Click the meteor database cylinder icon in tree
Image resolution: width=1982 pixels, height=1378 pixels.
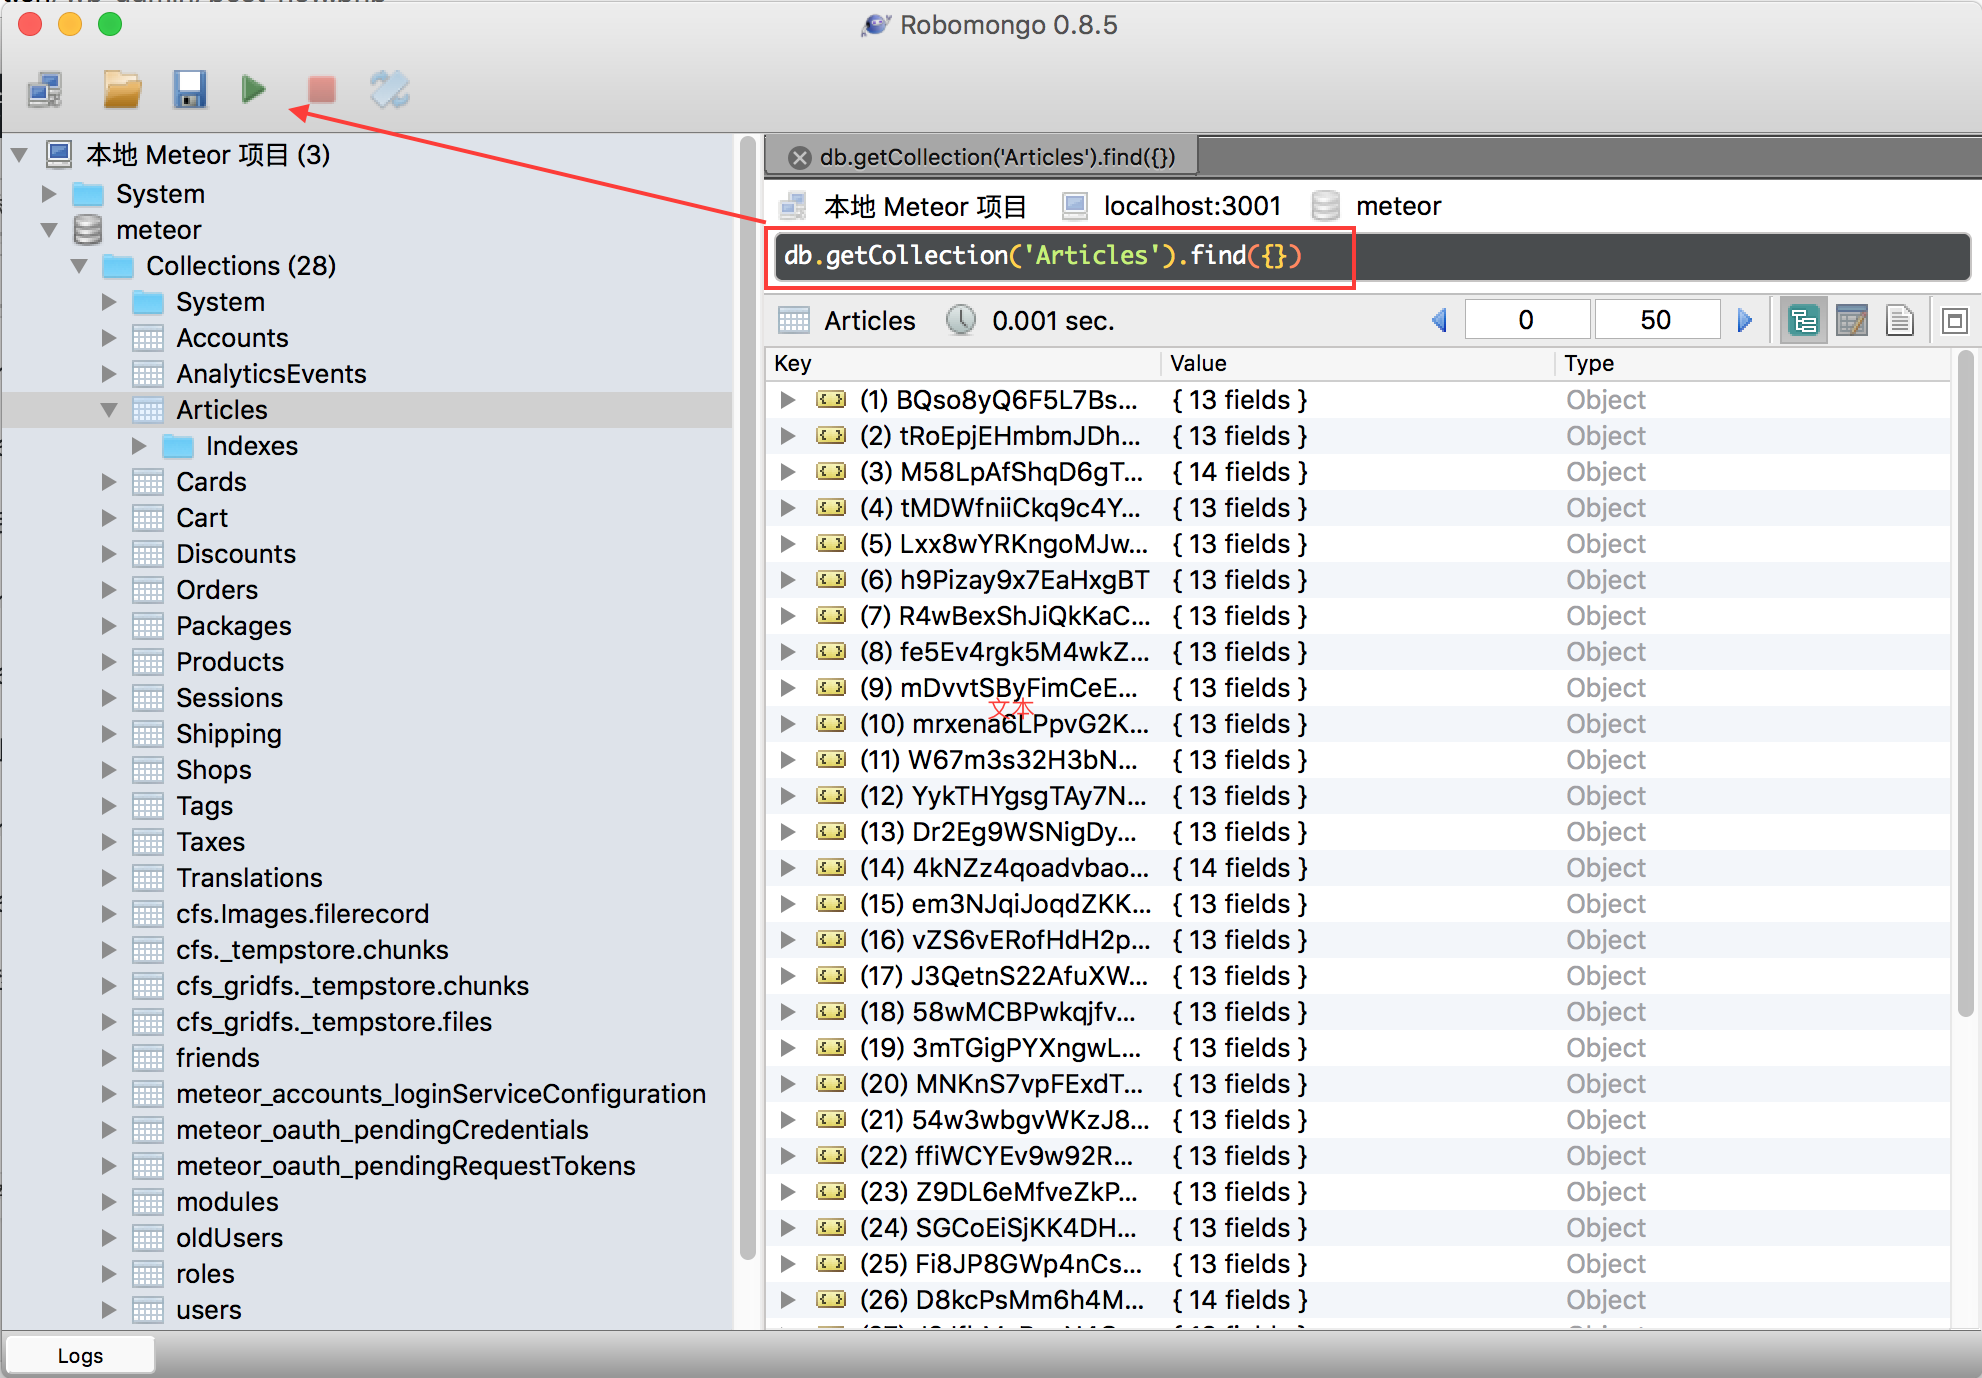point(88,230)
